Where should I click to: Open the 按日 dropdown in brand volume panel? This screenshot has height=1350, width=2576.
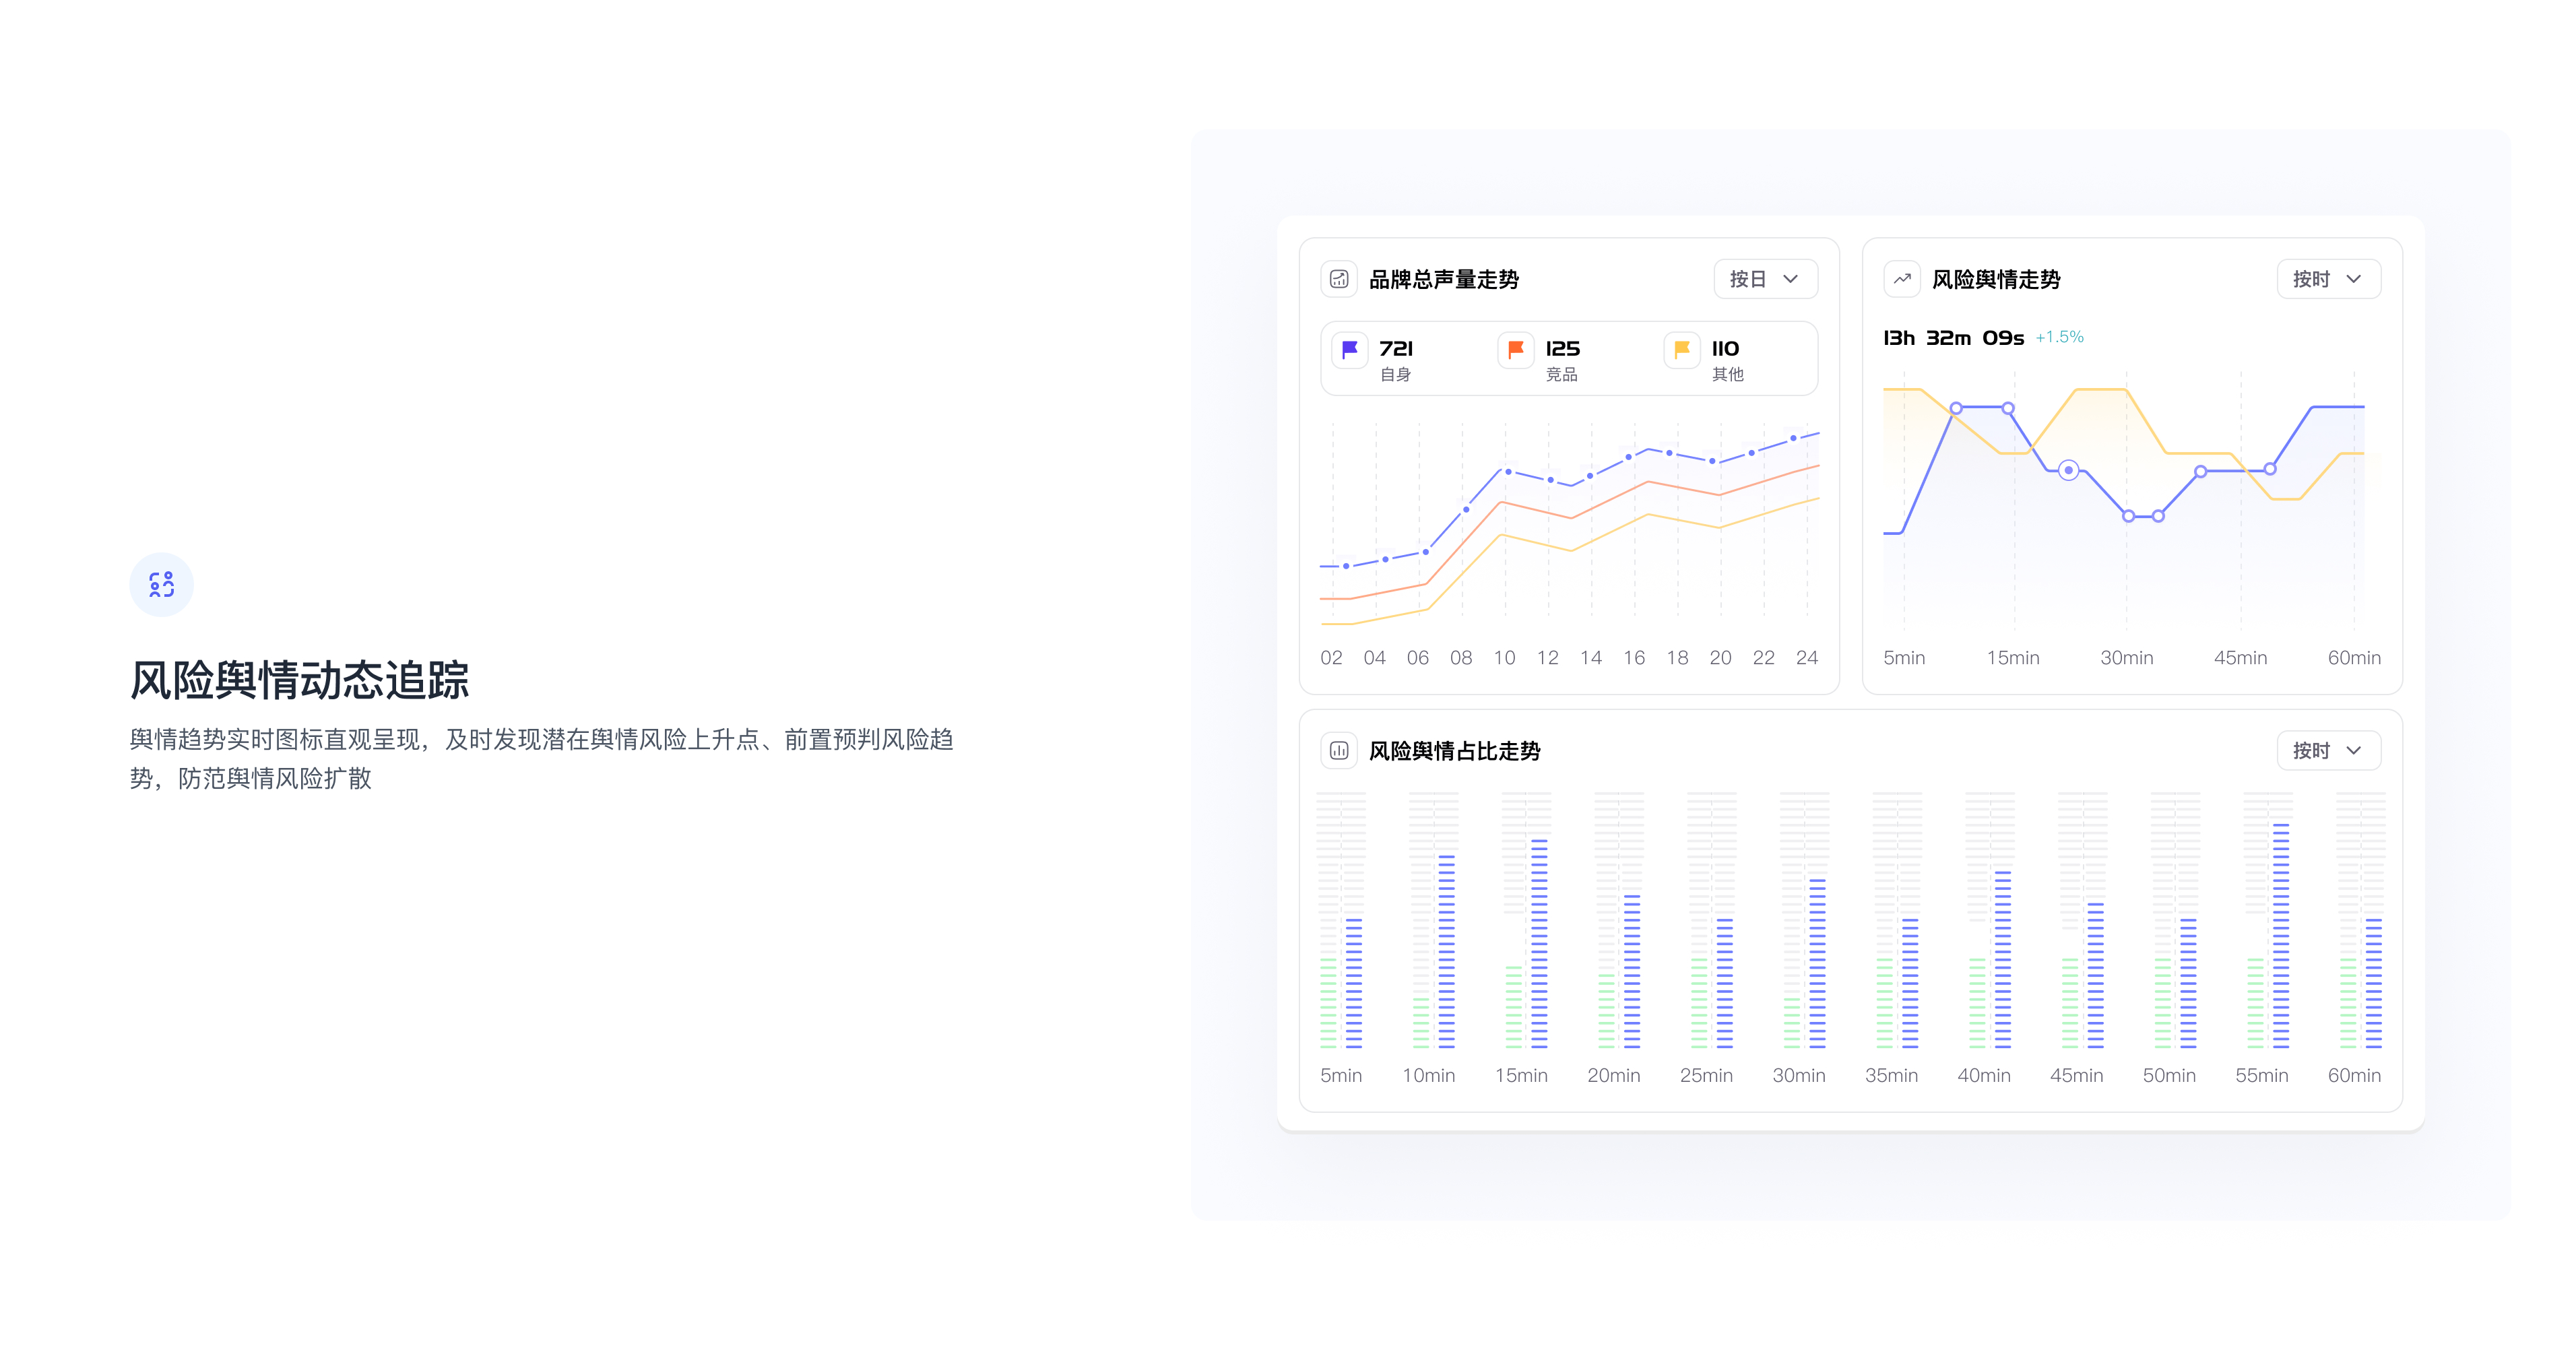pos(1765,279)
